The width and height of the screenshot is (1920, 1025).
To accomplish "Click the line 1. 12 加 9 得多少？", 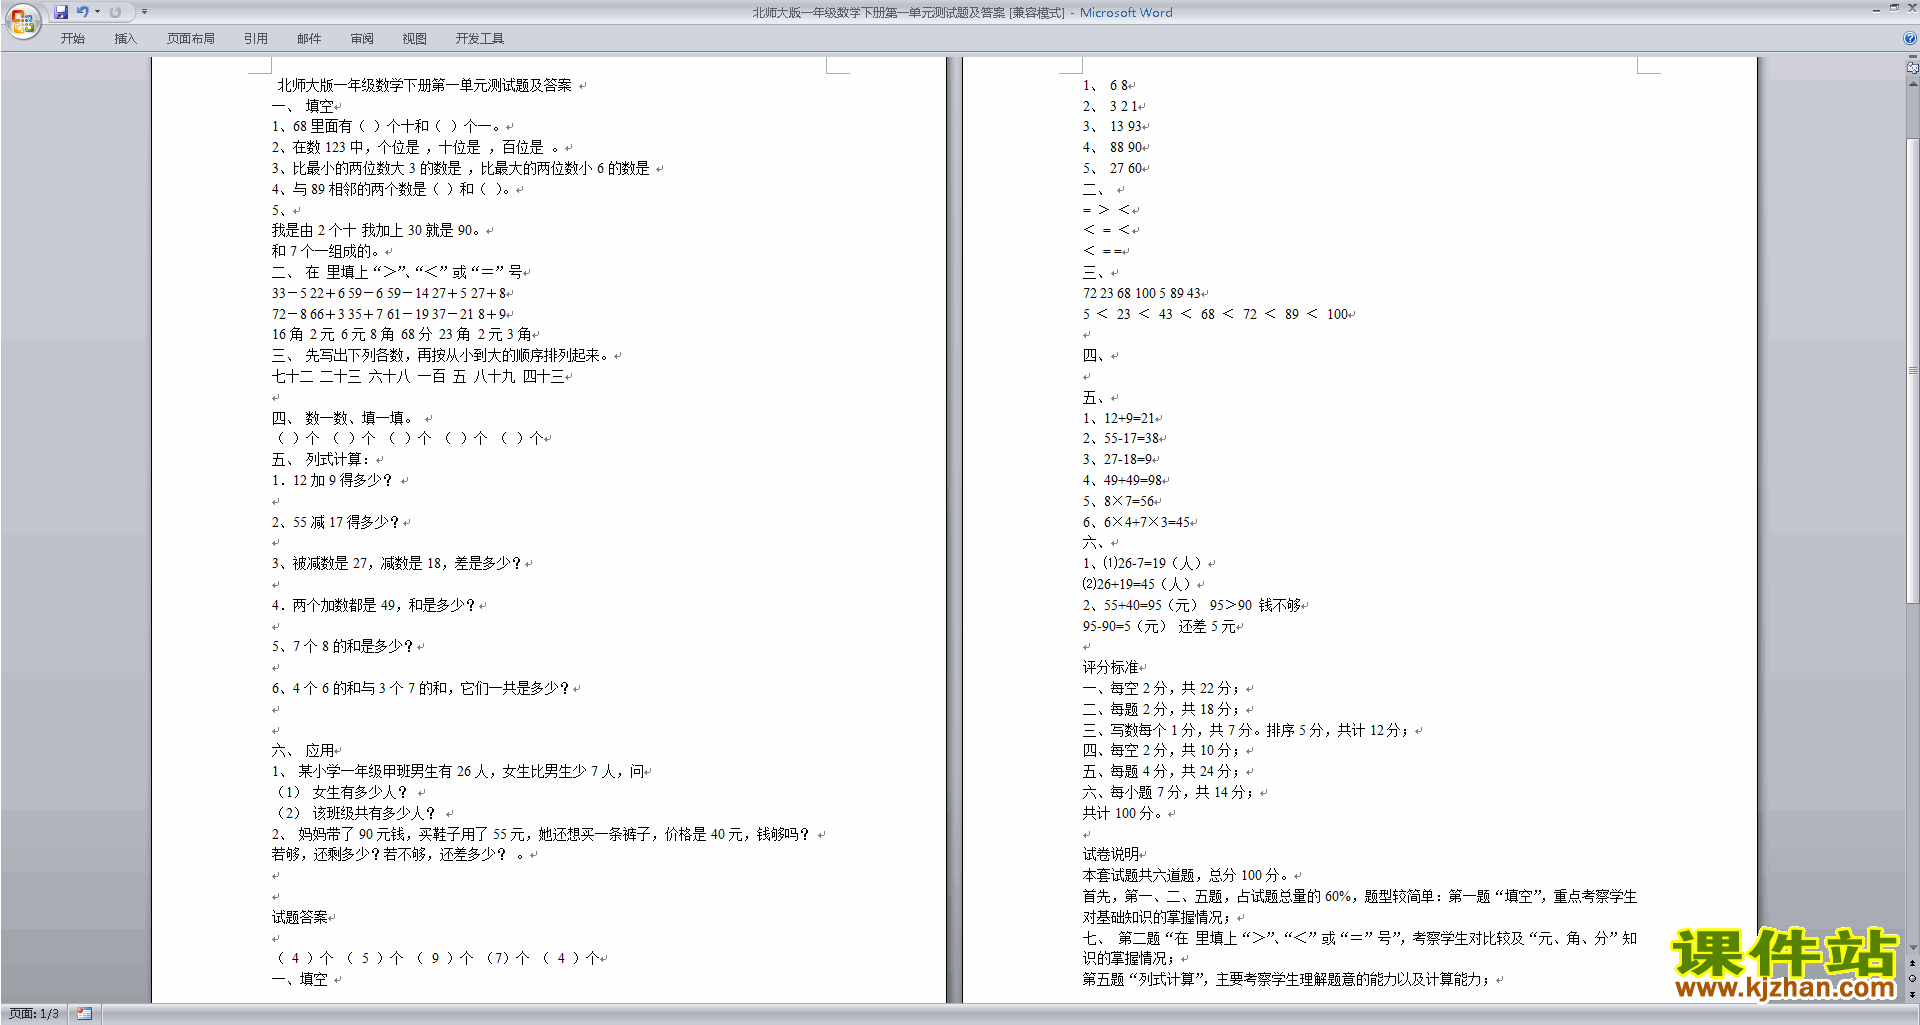I will coord(332,480).
